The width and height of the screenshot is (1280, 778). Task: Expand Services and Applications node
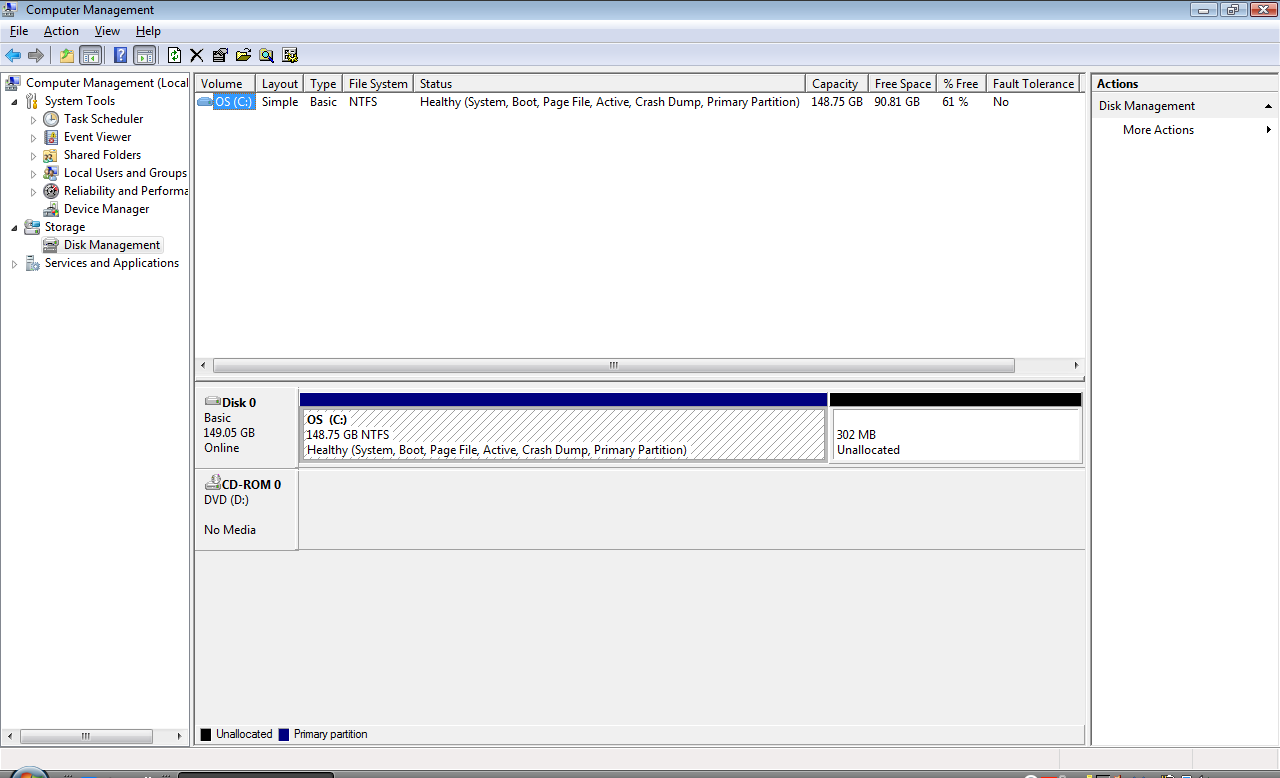pos(14,264)
